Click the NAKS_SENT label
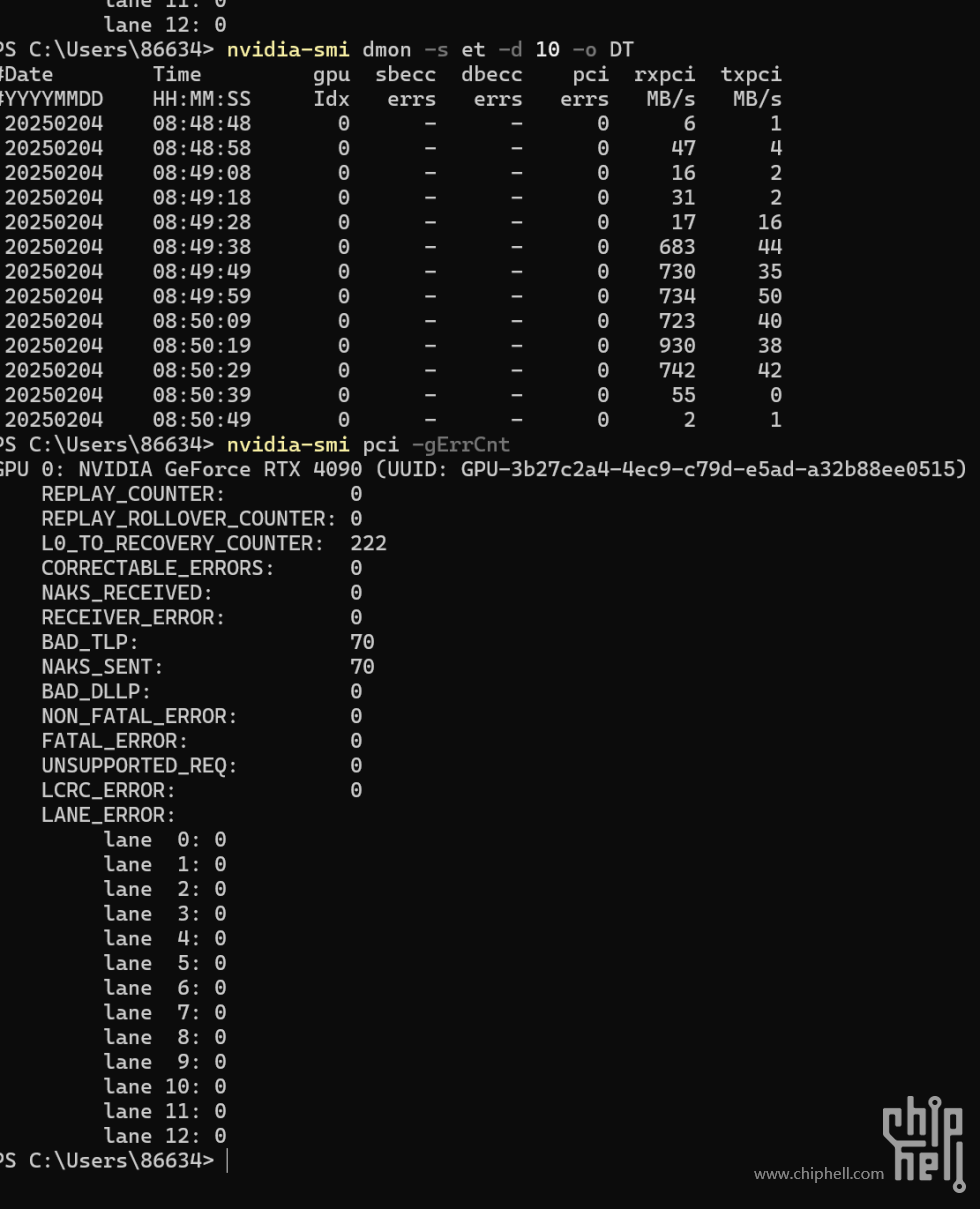Image resolution: width=980 pixels, height=1209 pixels. click(102, 667)
